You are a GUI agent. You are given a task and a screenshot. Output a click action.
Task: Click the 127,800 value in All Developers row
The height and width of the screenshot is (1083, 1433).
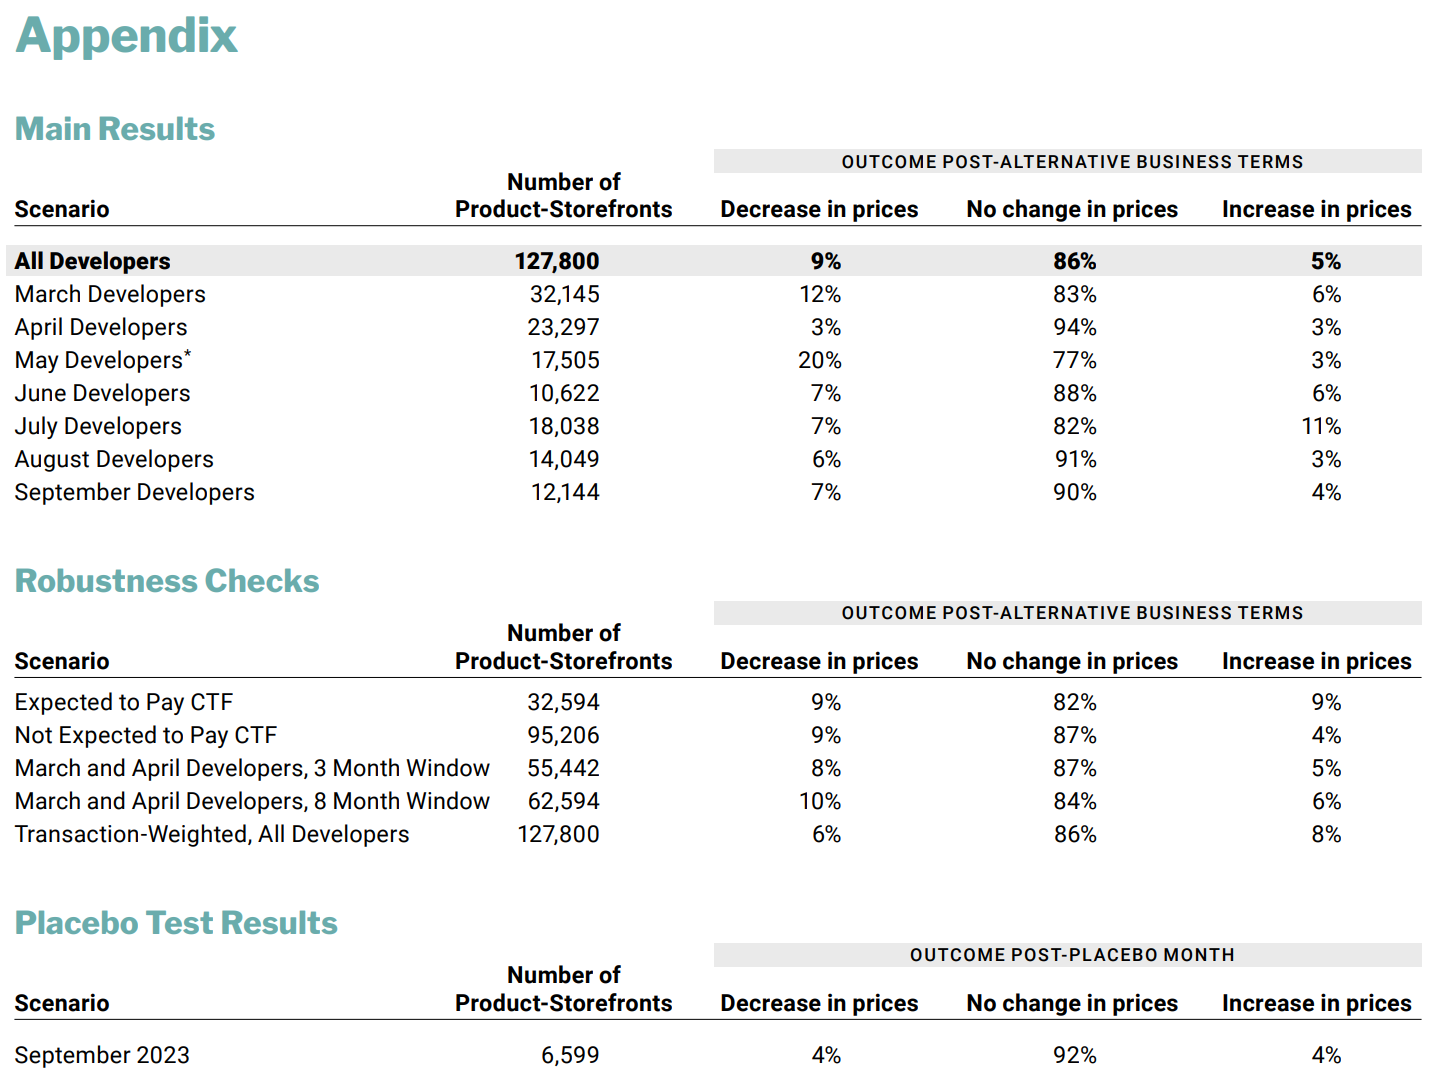pyautogui.click(x=556, y=261)
